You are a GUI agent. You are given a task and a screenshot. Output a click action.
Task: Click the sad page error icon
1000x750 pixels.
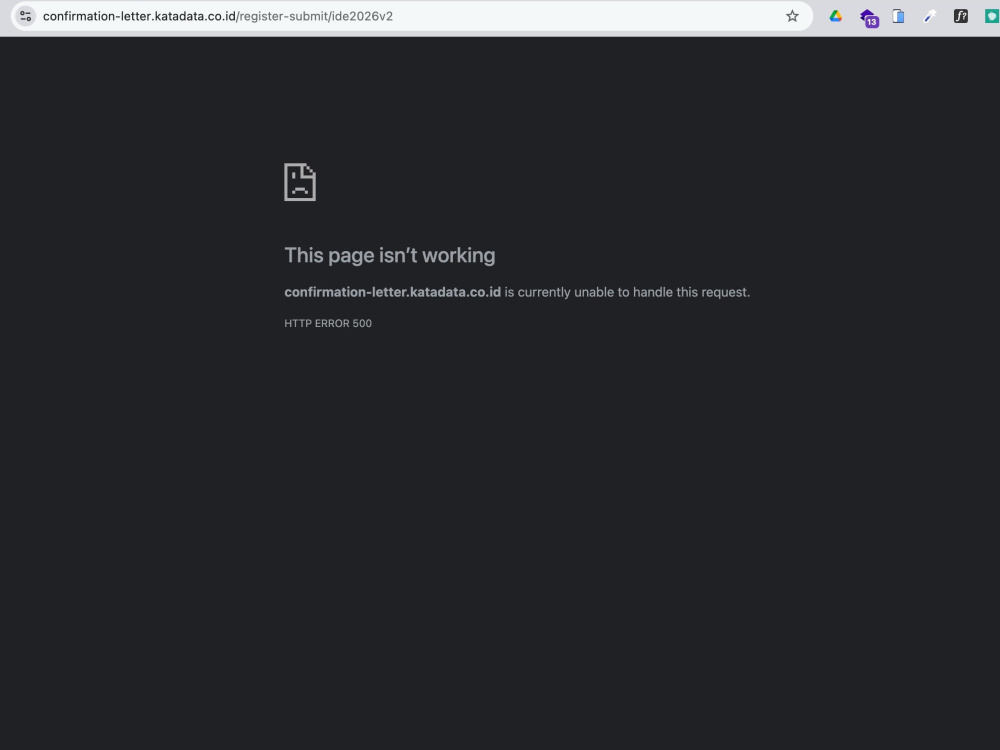pyautogui.click(x=300, y=182)
